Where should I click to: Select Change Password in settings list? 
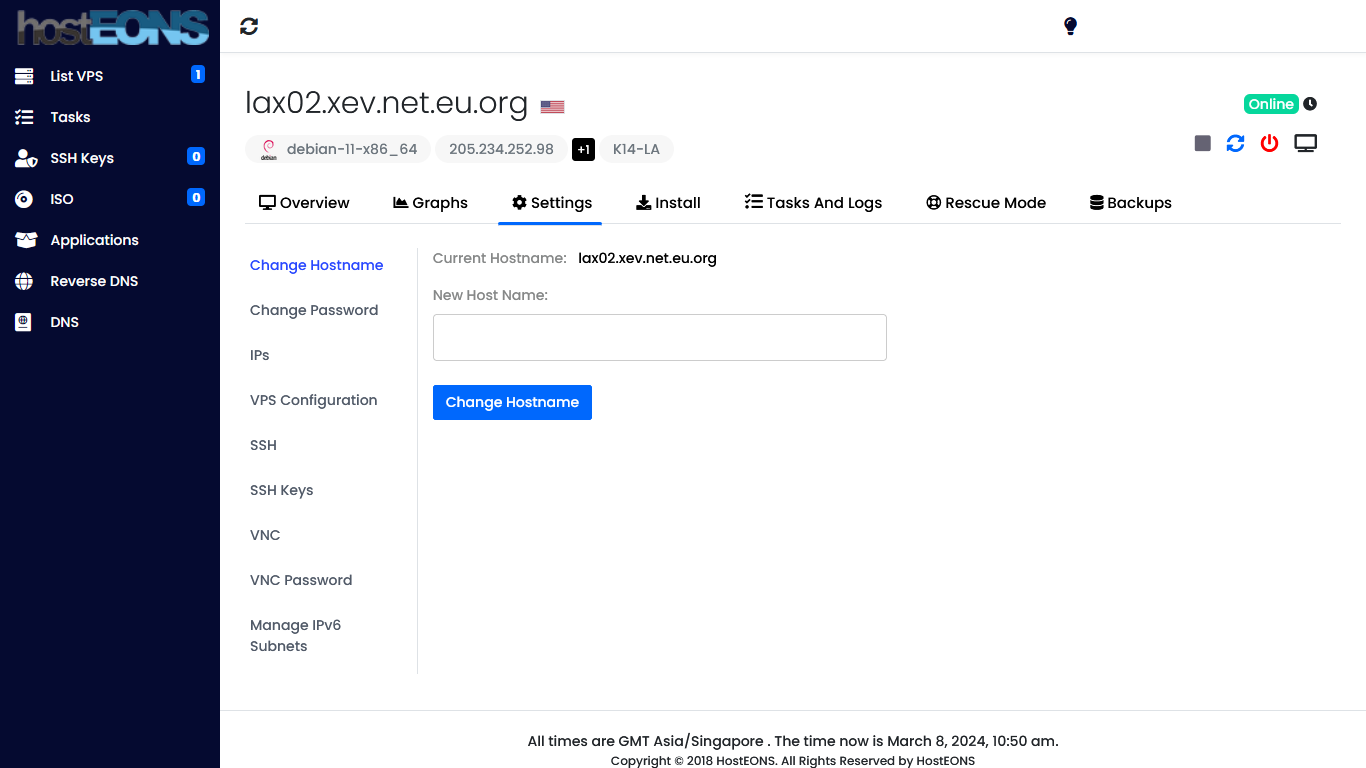314,310
